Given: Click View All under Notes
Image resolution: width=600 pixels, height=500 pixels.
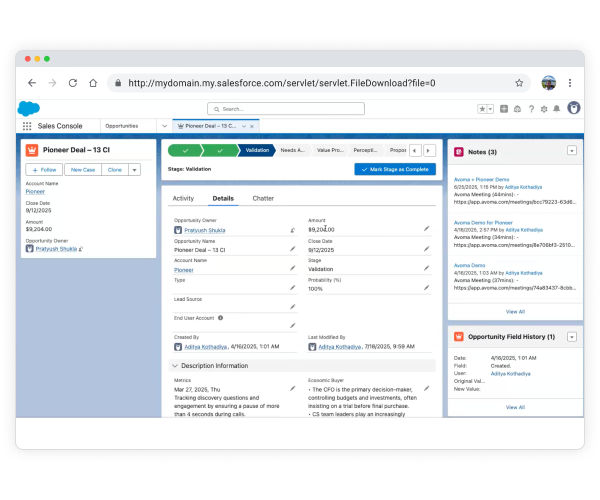Looking at the screenshot, I should click(x=515, y=312).
